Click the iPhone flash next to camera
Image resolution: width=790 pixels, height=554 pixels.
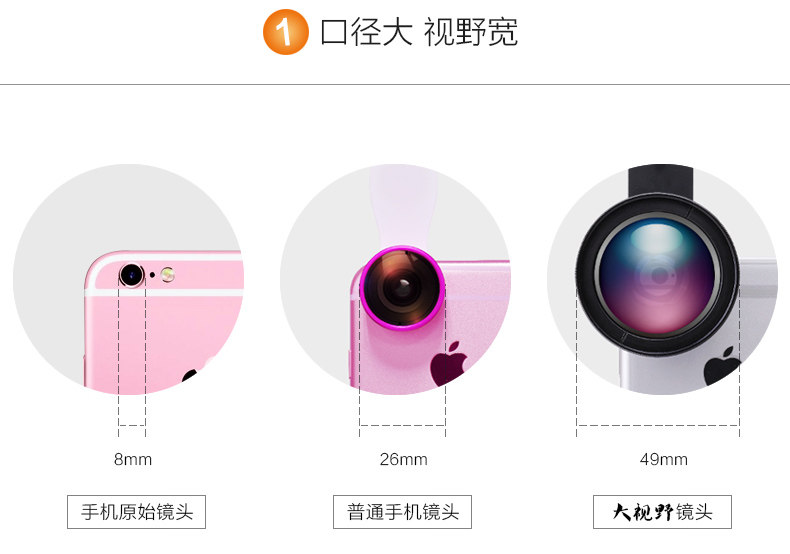tap(167, 274)
